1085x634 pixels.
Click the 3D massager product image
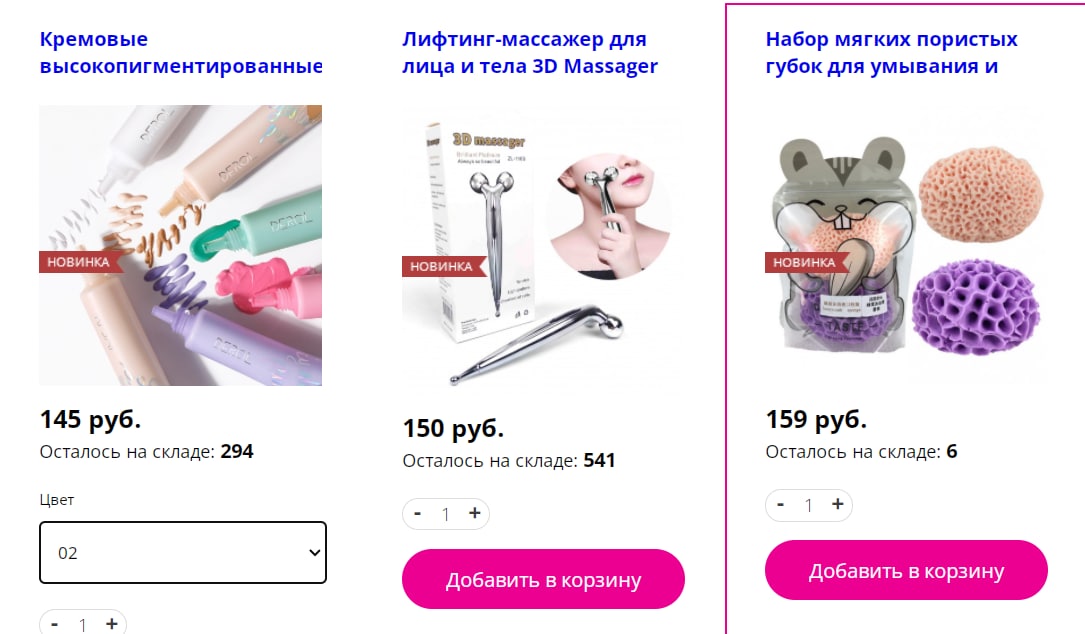click(x=543, y=249)
